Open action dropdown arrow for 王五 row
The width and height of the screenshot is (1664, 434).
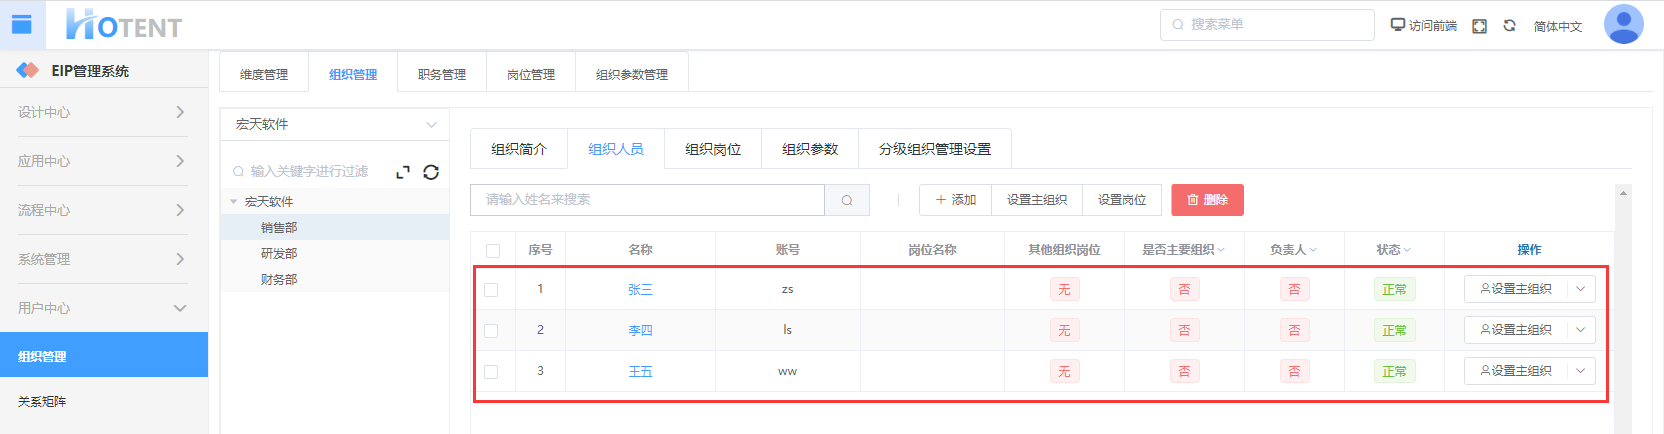coord(1580,371)
